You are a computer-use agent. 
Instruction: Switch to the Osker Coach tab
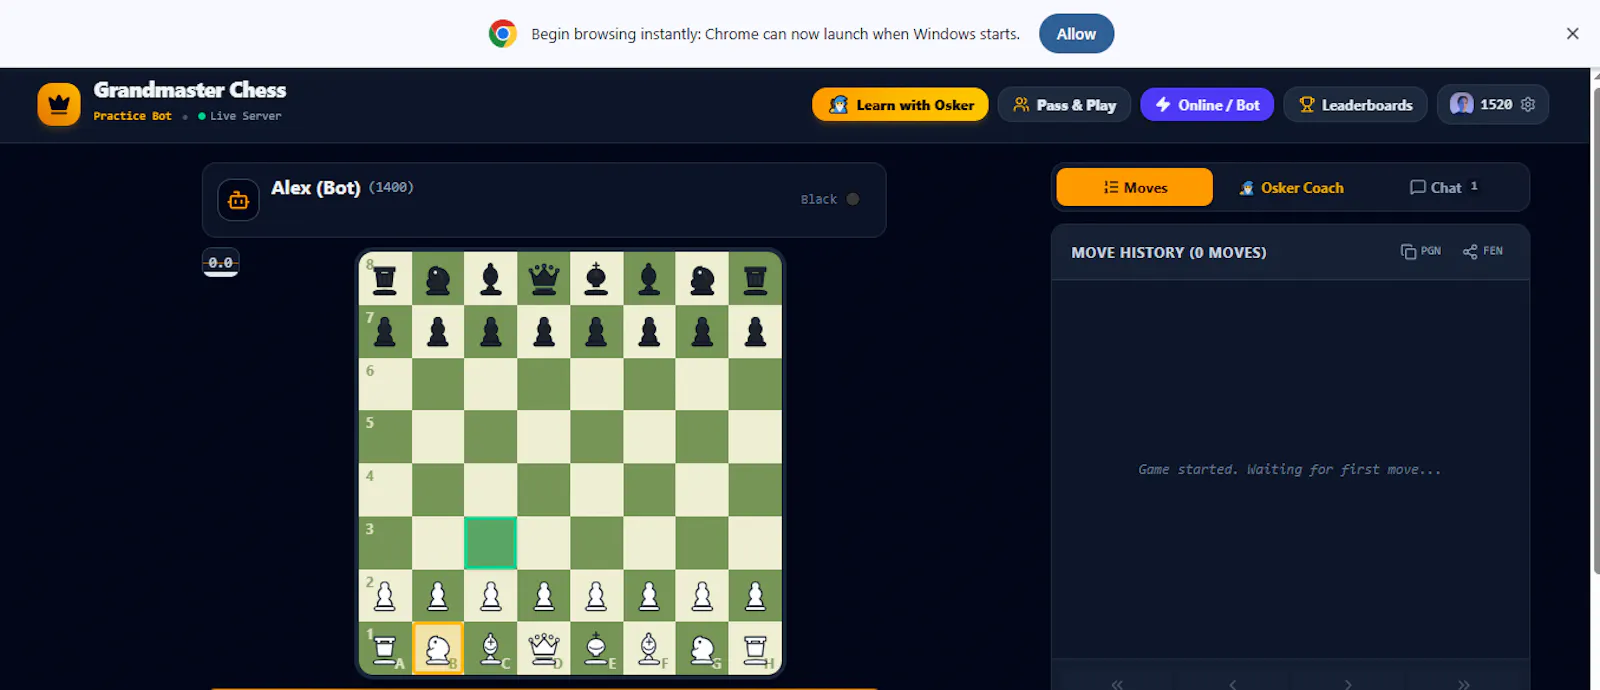click(1291, 187)
